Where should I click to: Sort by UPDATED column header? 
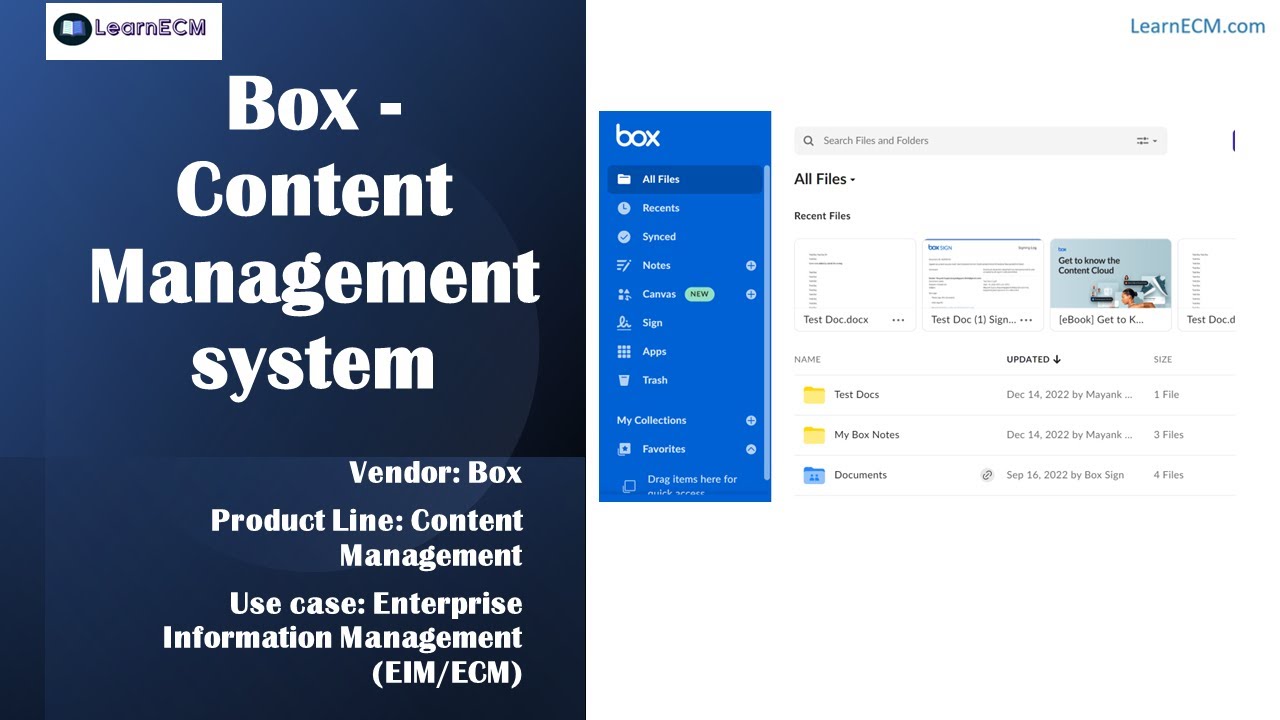[x=1033, y=359]
